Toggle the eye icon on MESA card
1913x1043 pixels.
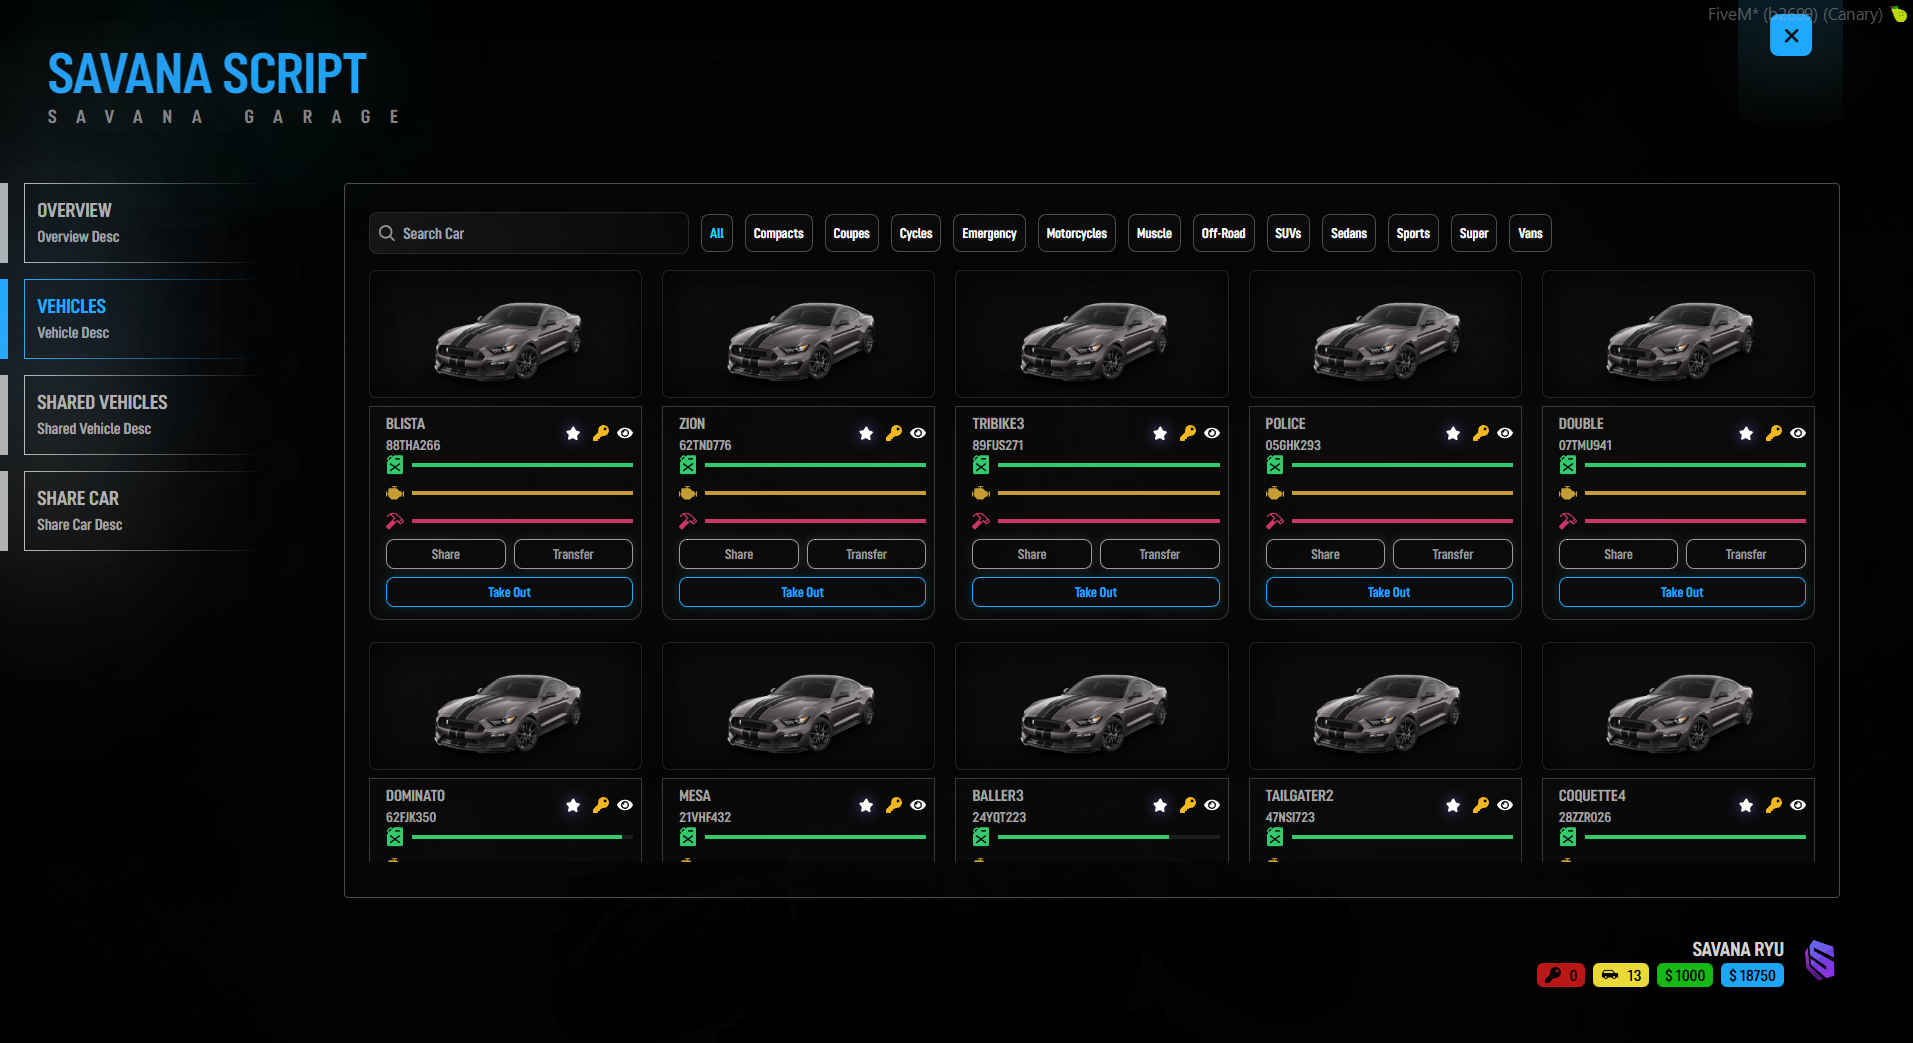pos(918,805)
